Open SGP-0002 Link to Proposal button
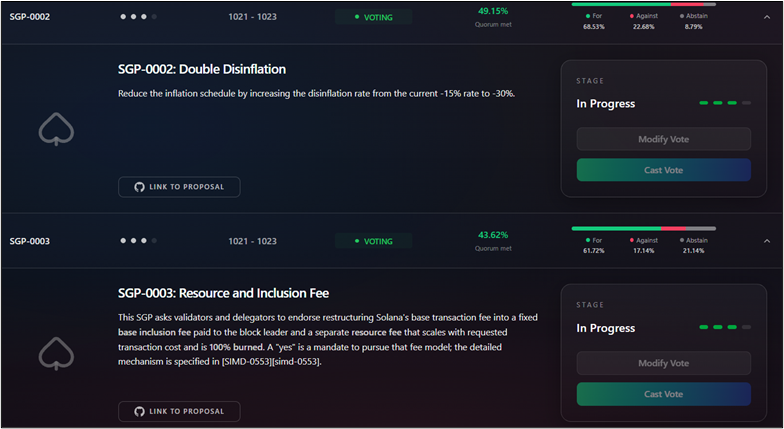784x429 pixels. click(x=179, y=186)
